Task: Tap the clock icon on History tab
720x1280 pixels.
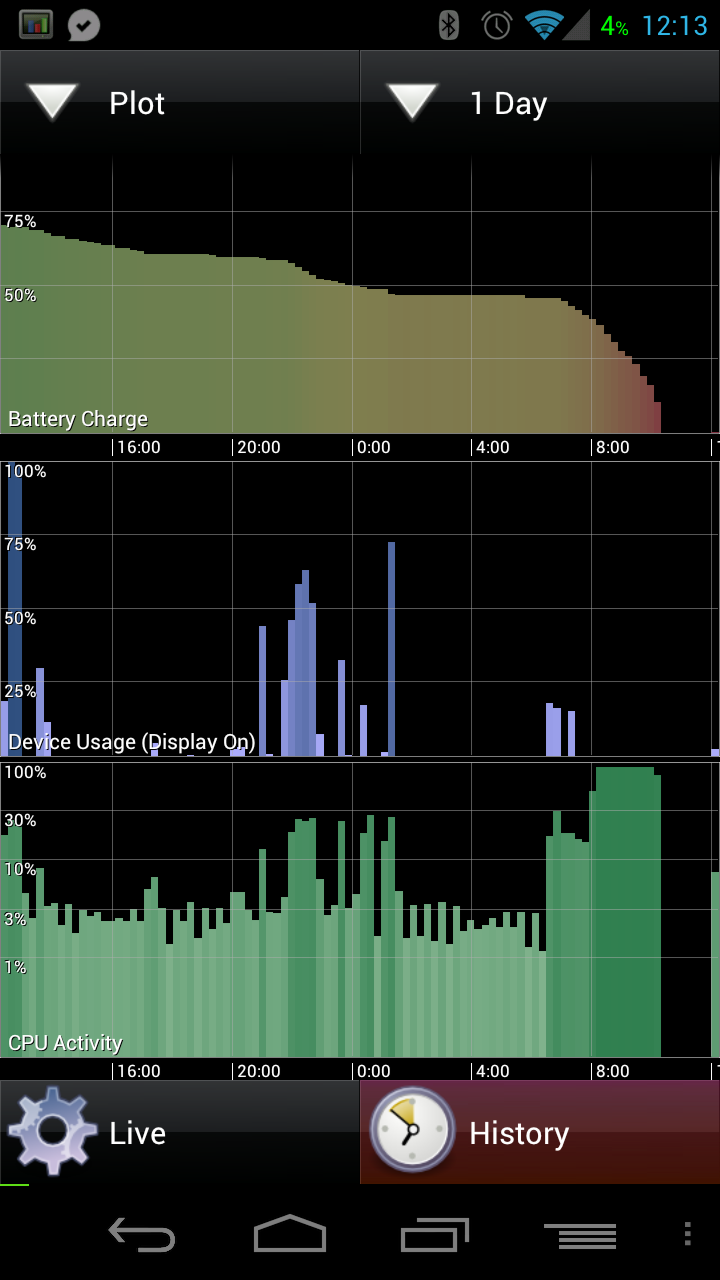Action: click(x=412, y=1131)
